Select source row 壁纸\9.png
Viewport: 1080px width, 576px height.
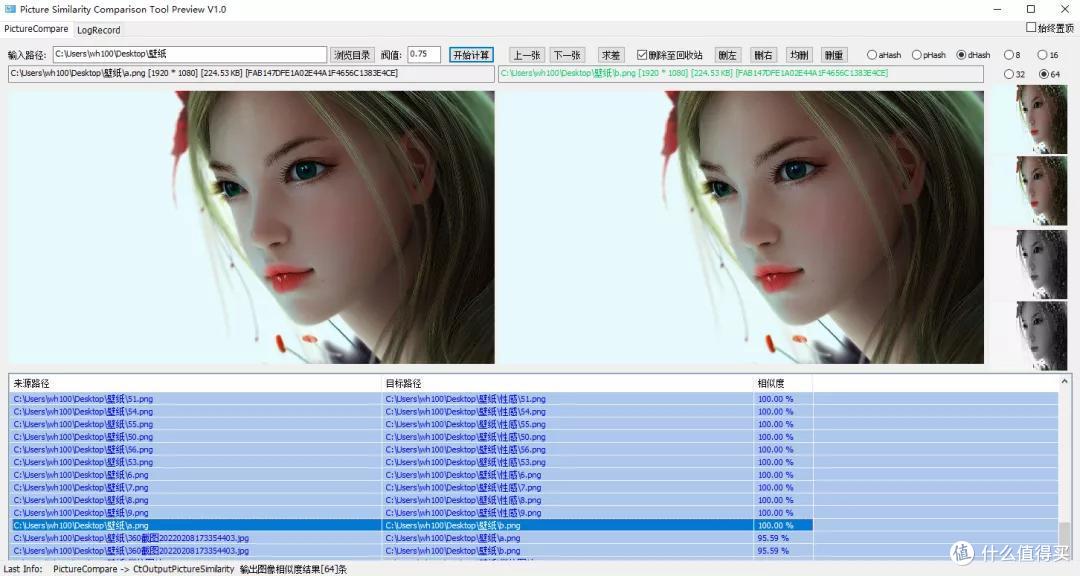coord(196,513)
